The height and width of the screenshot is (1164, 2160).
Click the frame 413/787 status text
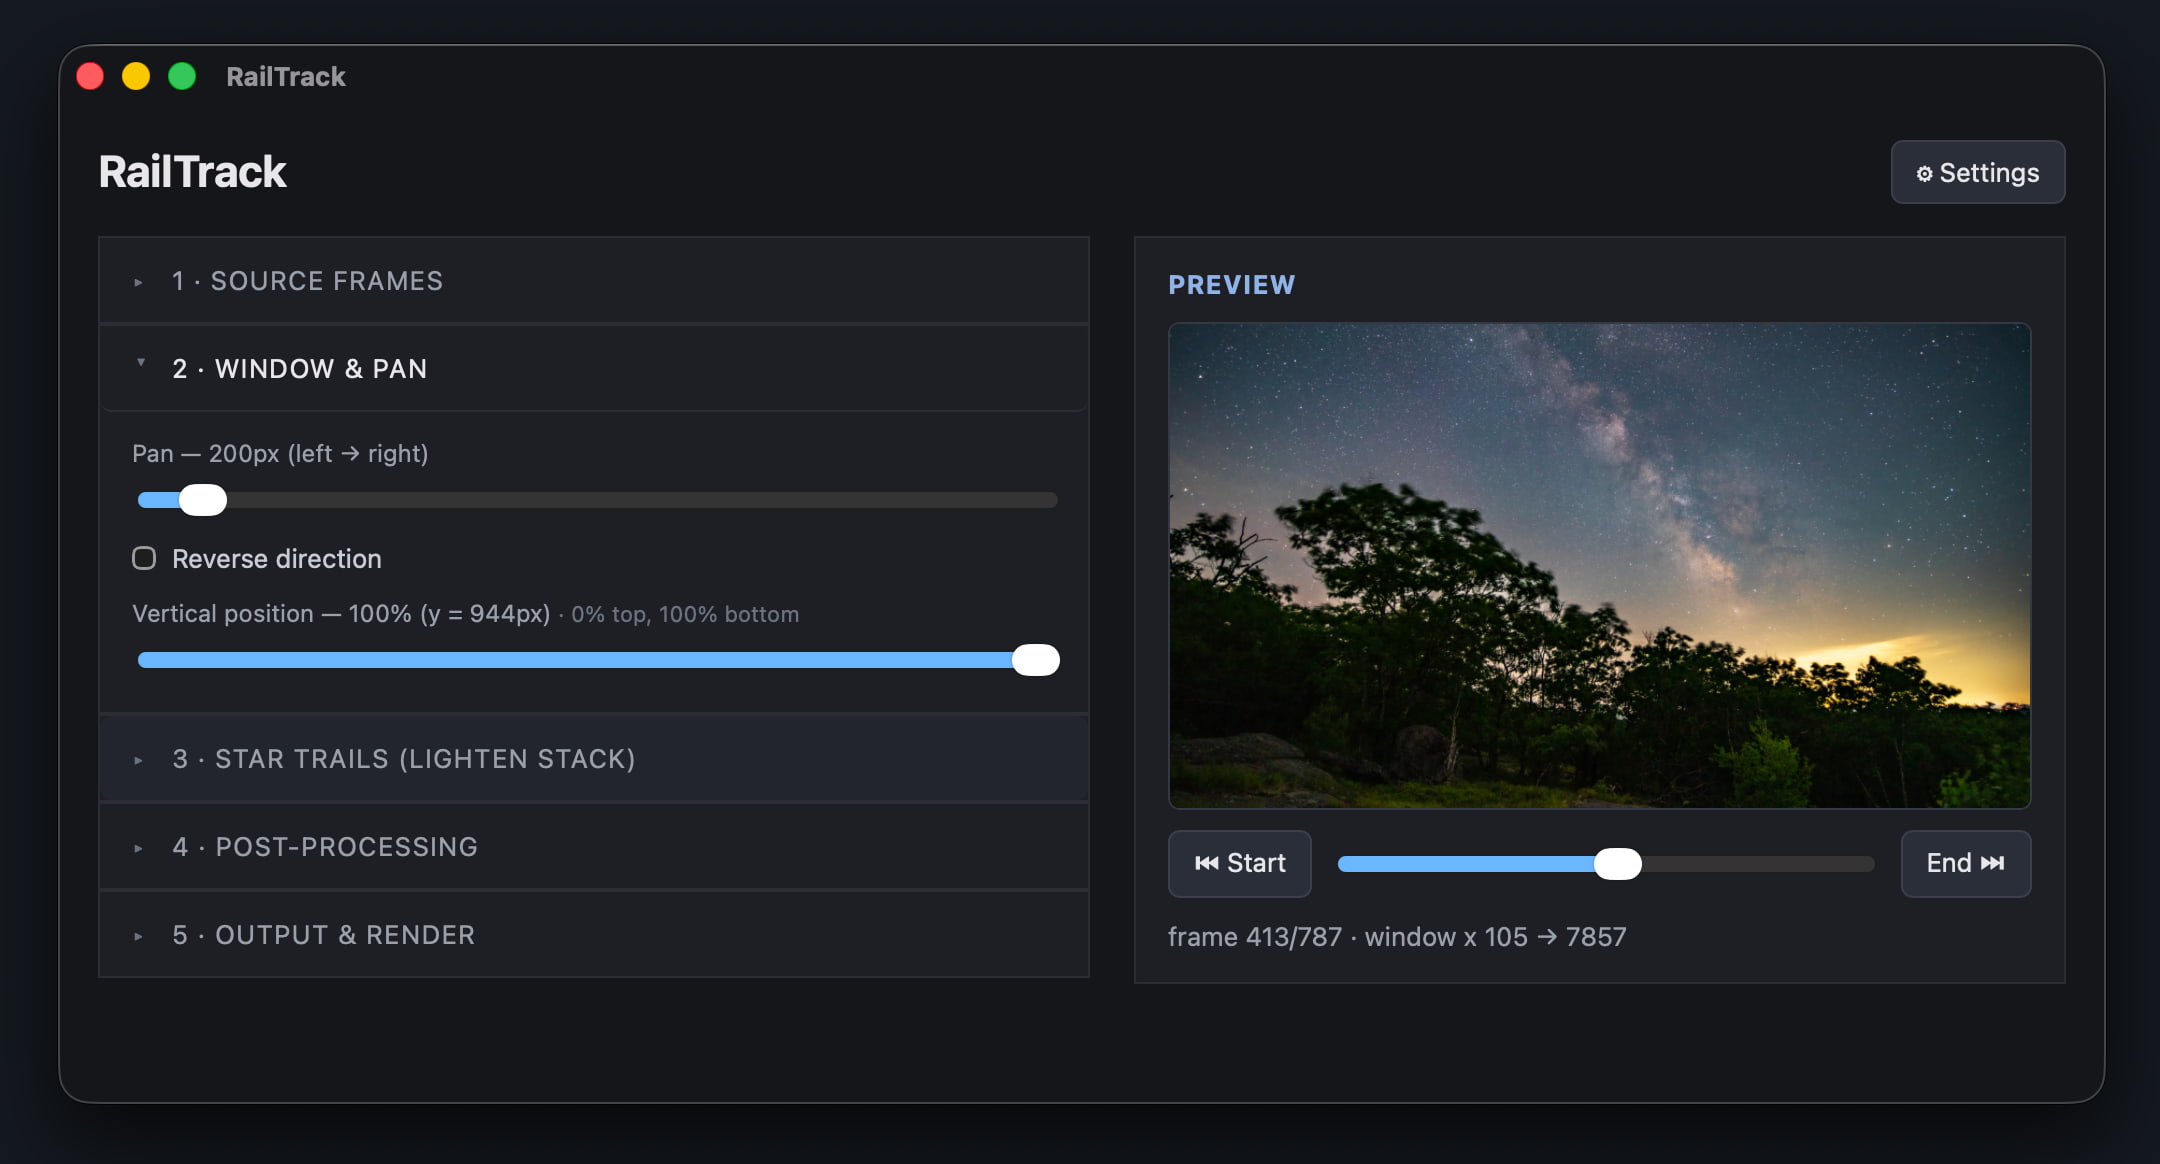(1397, 937)
